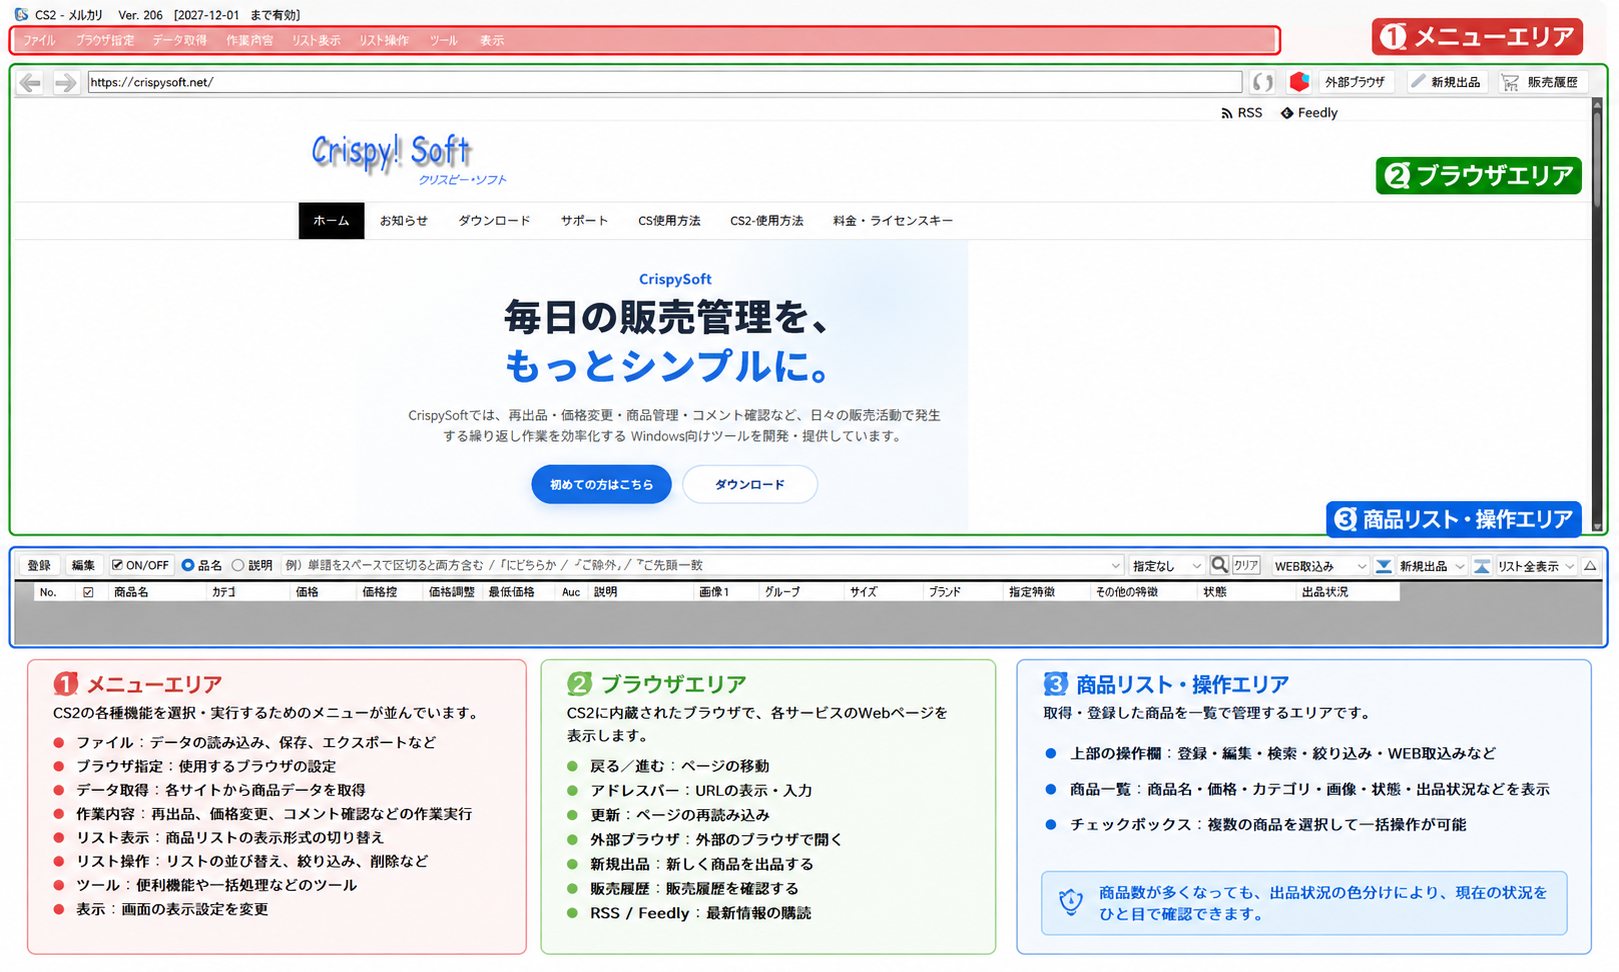The image size is (1619, 972).
Task: Open the リスト操作 menu
Action: [x=384, y=41]
